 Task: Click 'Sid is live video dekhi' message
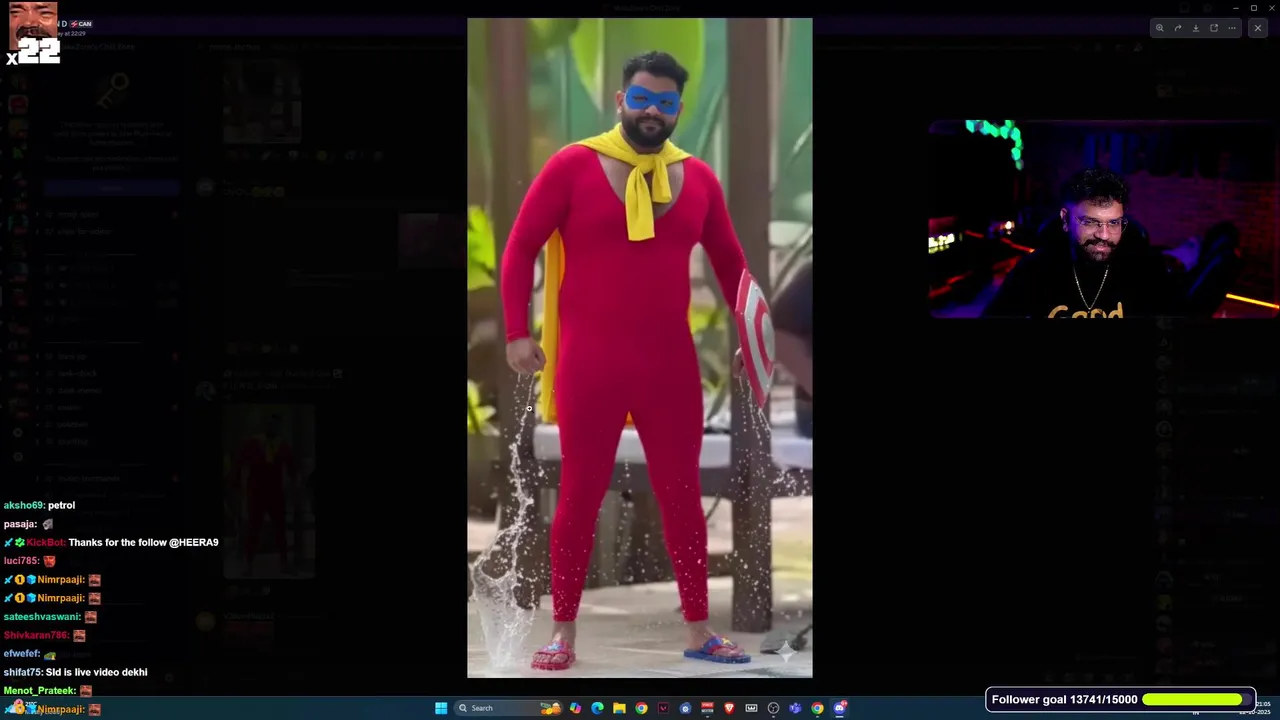(96, 672)
